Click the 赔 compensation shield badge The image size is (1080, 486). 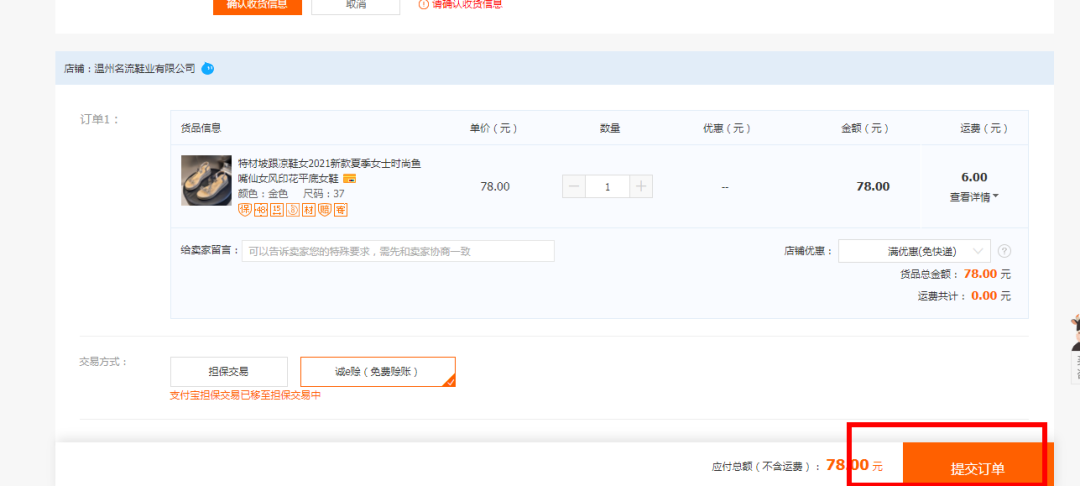[324, 210]
